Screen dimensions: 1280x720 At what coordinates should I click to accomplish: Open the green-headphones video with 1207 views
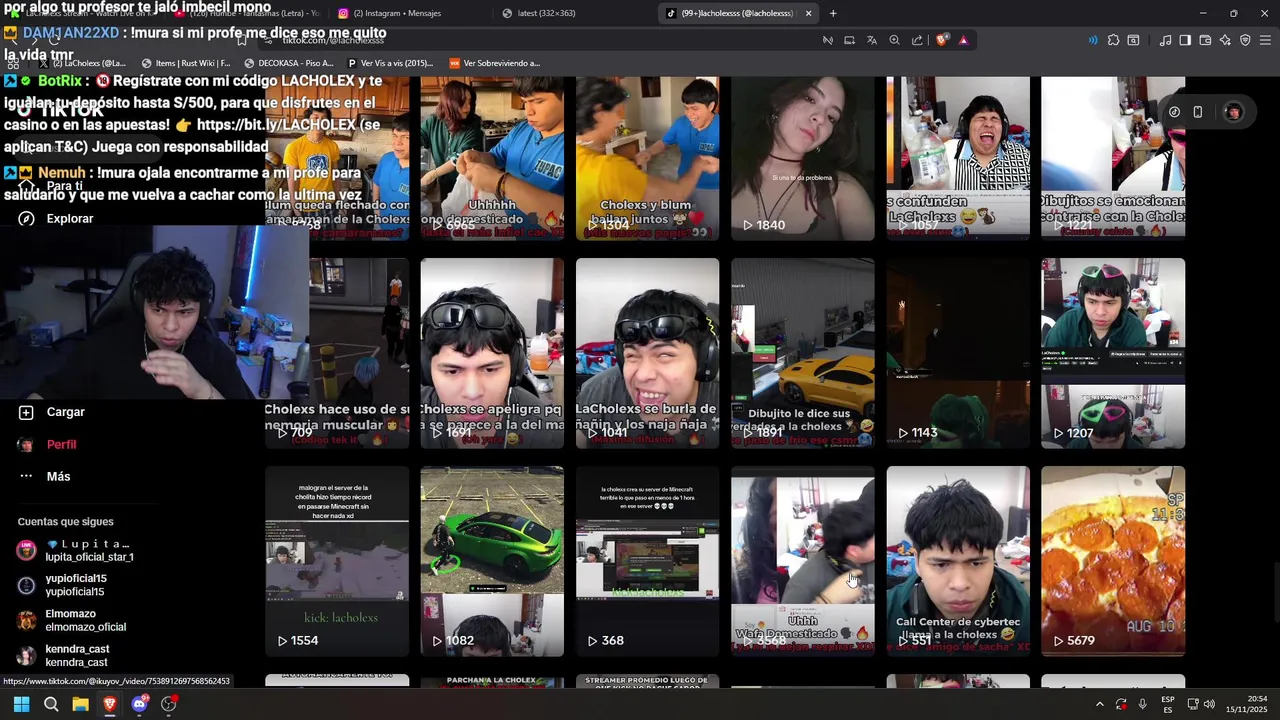point(1113,353)
